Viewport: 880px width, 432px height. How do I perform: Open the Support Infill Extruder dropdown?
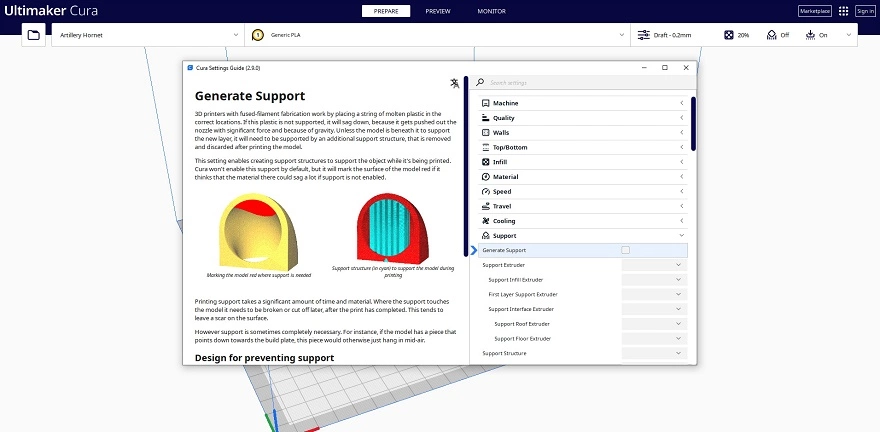pos(654,279)
